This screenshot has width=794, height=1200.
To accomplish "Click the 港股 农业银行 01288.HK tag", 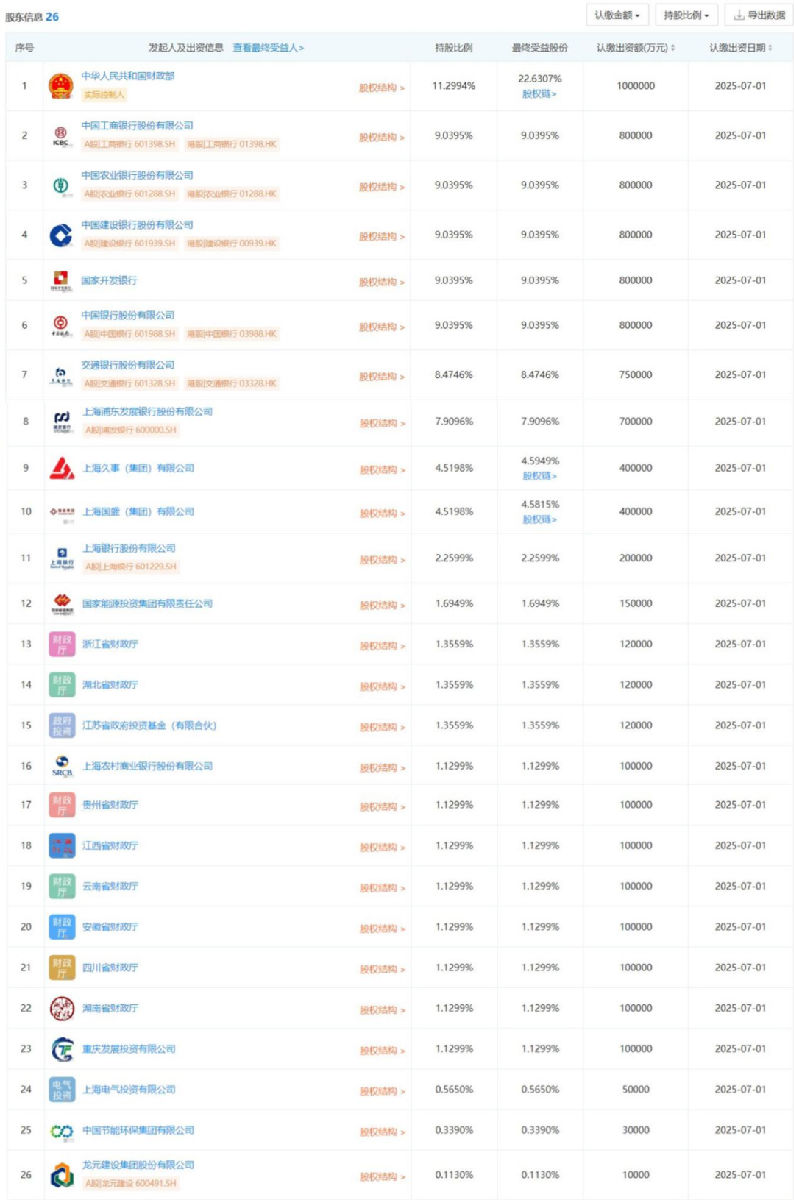I will click(231, 194).
